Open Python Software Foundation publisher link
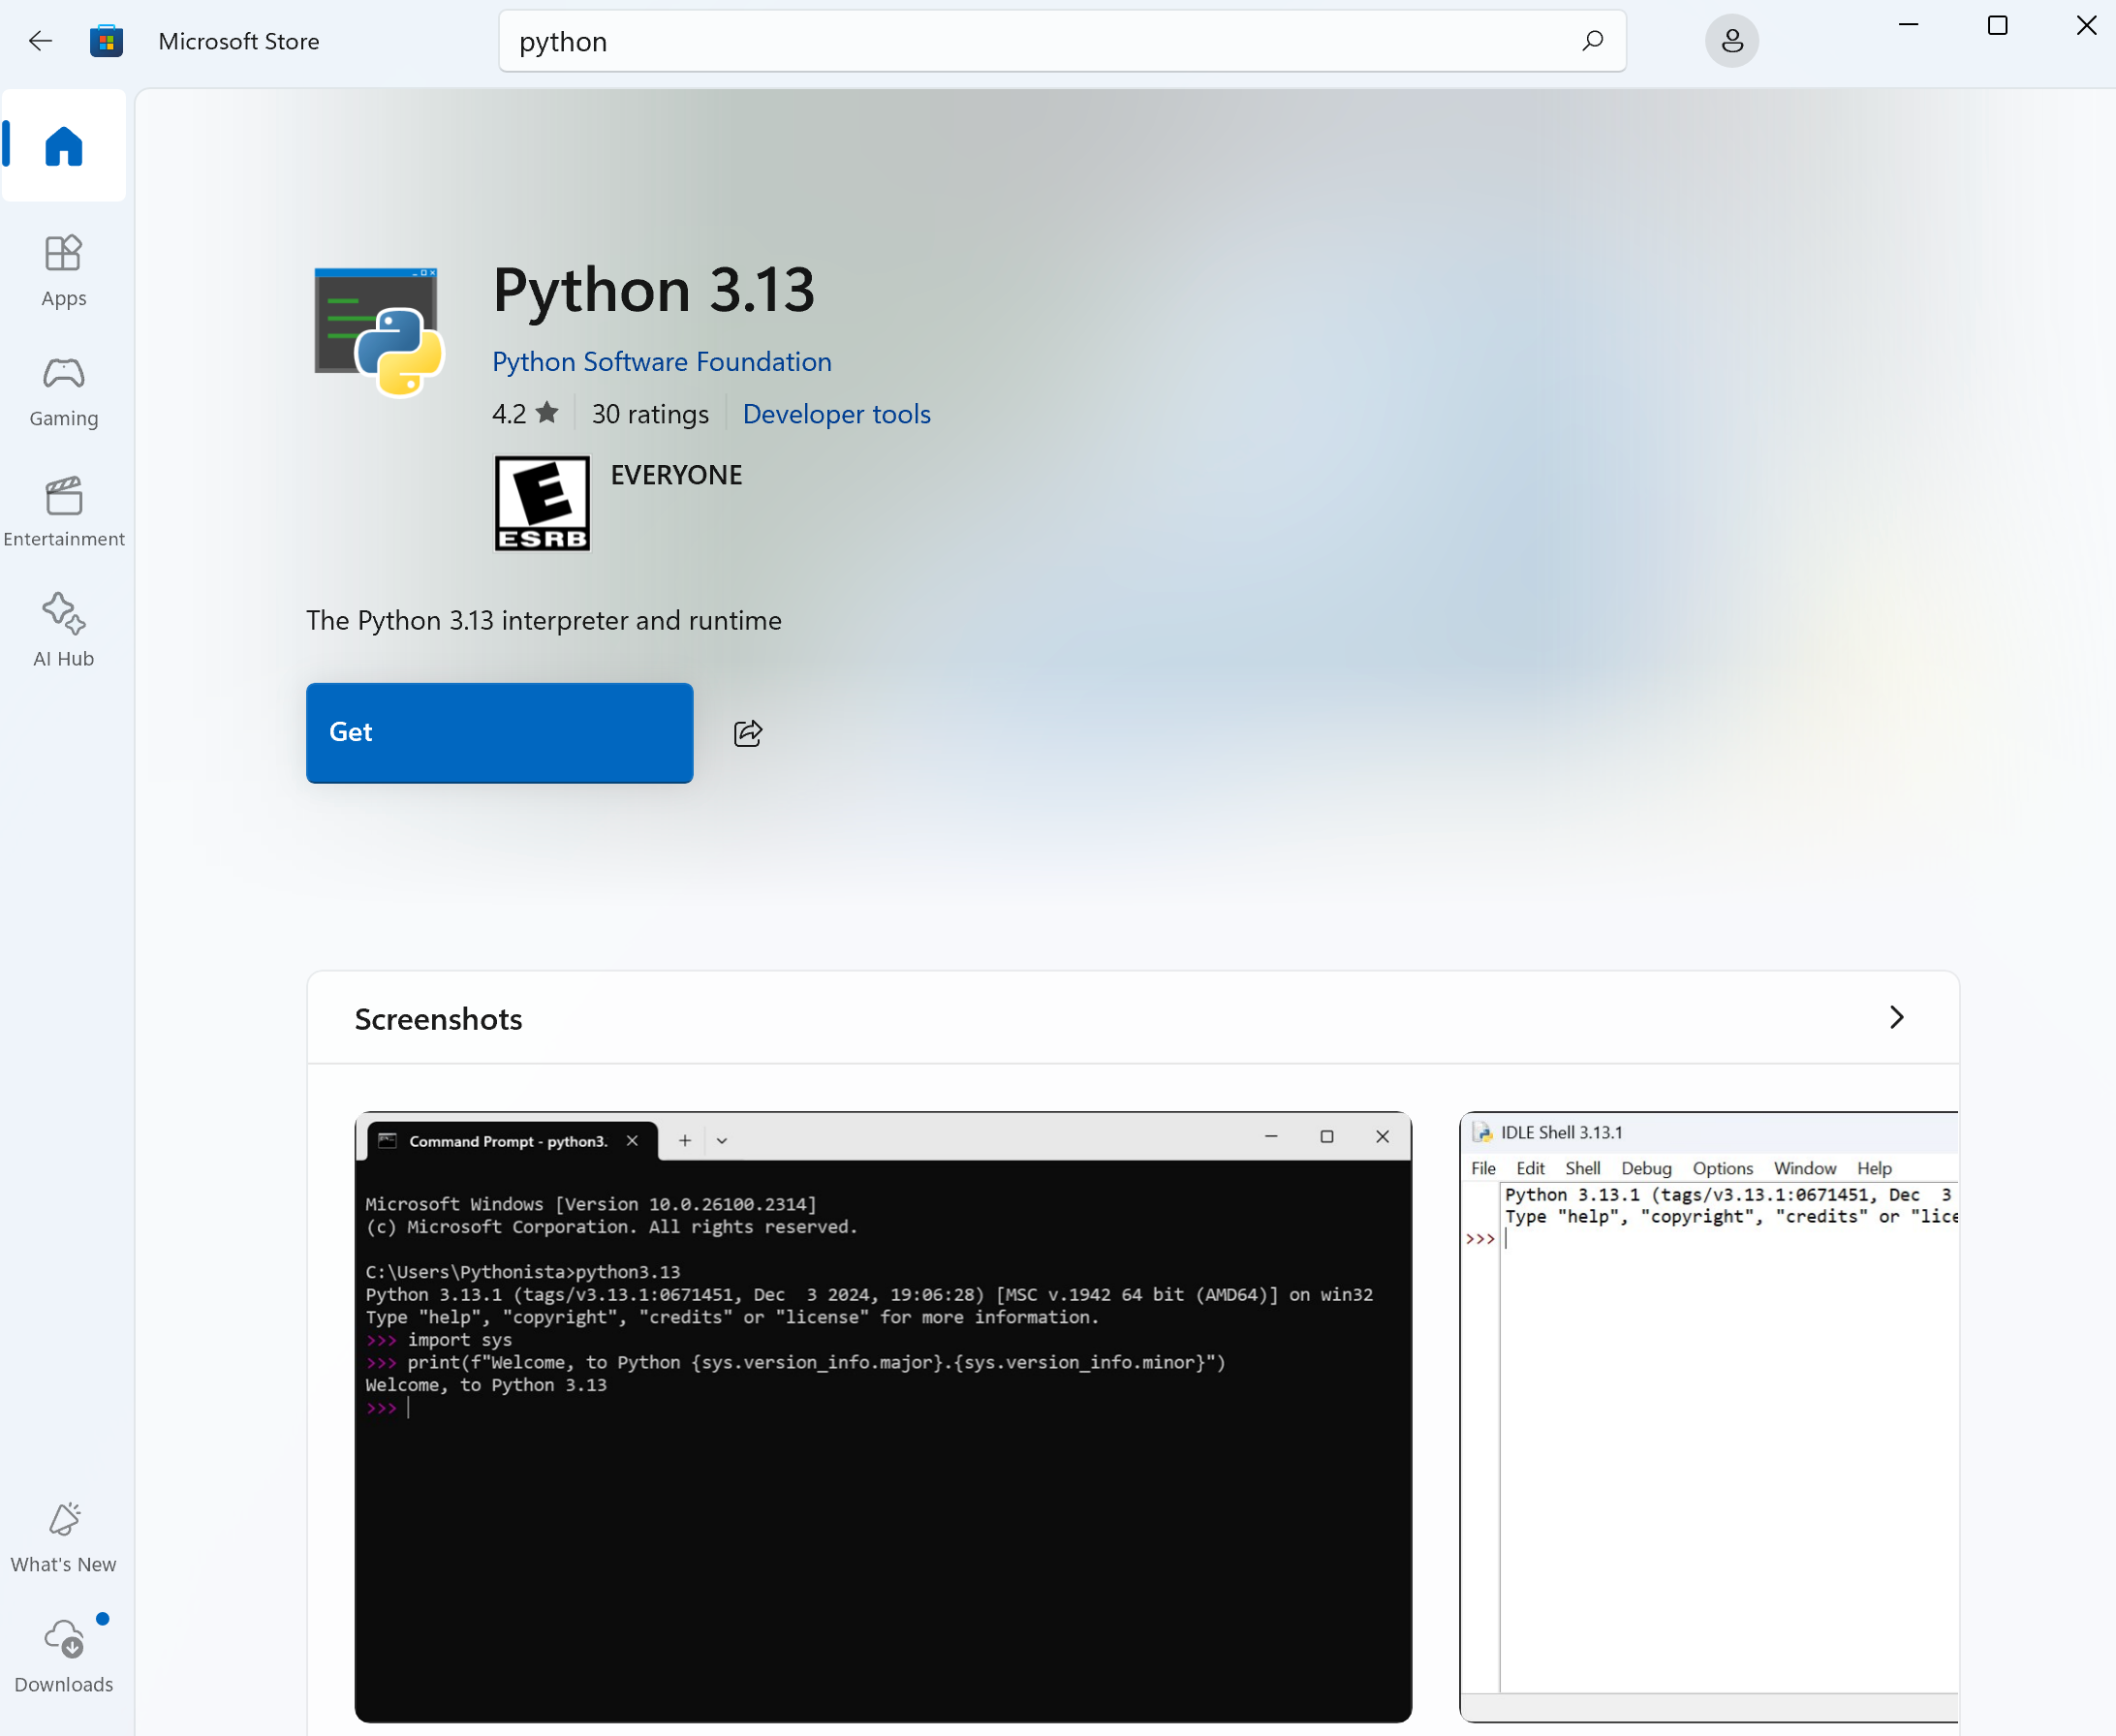 pyautogui.click(x=661, y=362)
